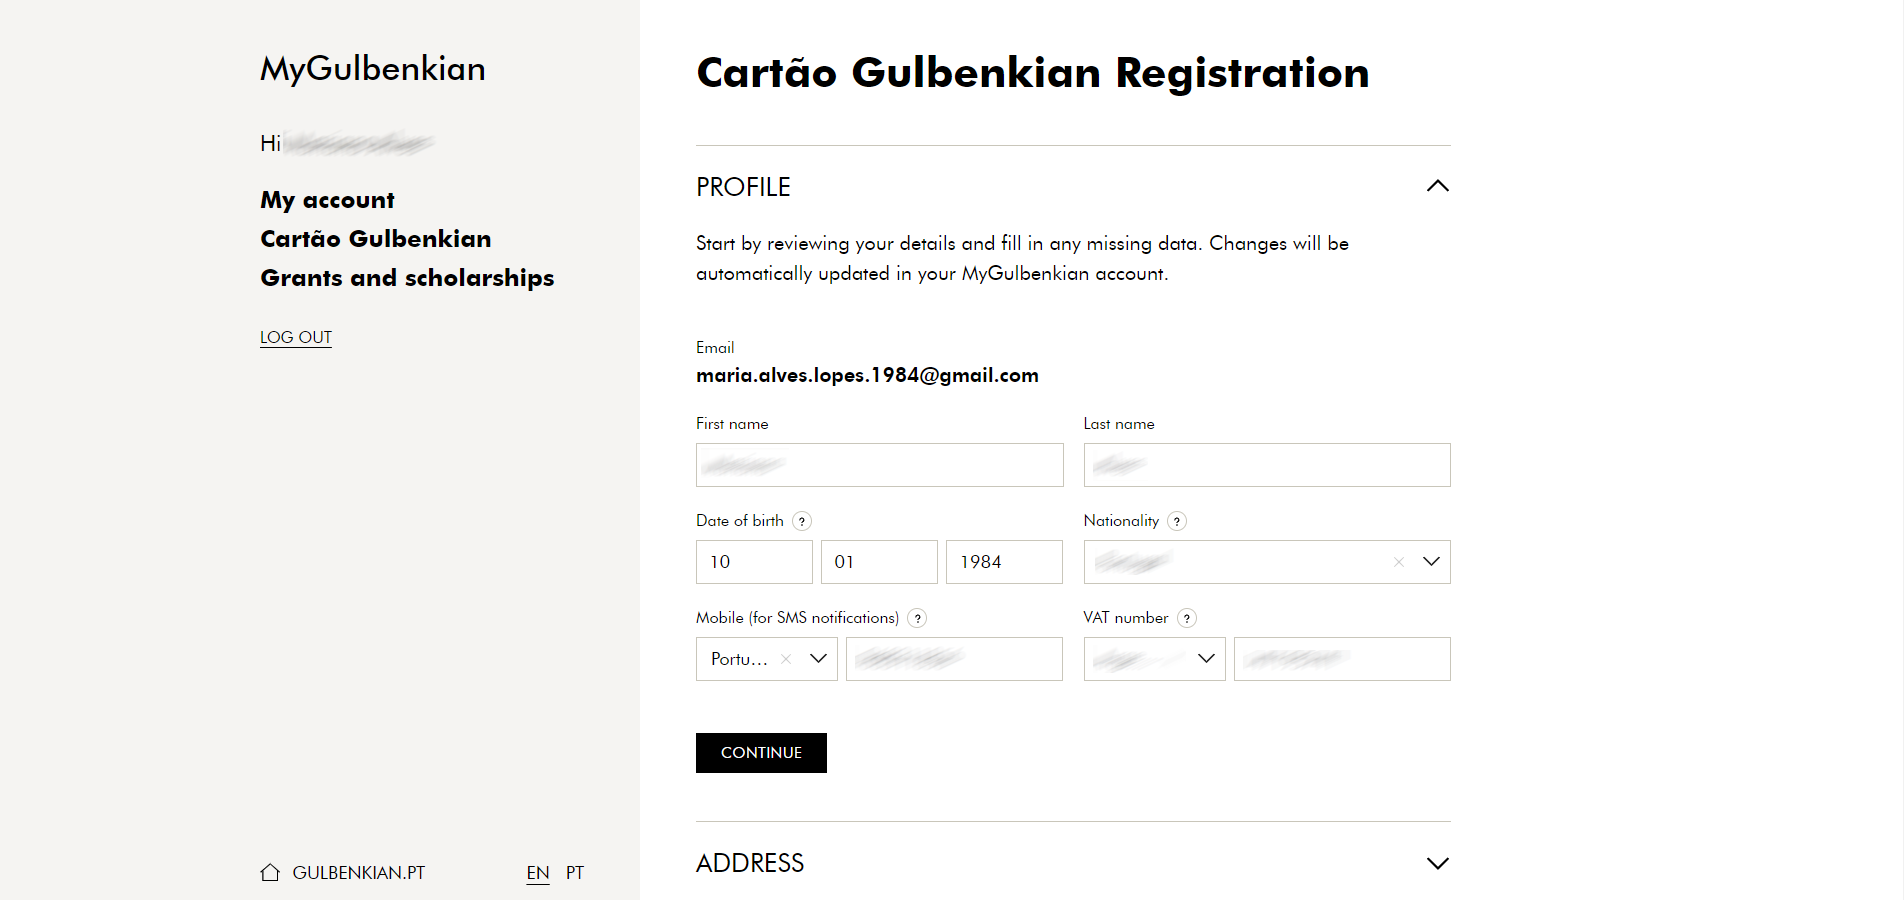Click the Nationality help question mark
1904x900 pixels.
pos(1177,521)
